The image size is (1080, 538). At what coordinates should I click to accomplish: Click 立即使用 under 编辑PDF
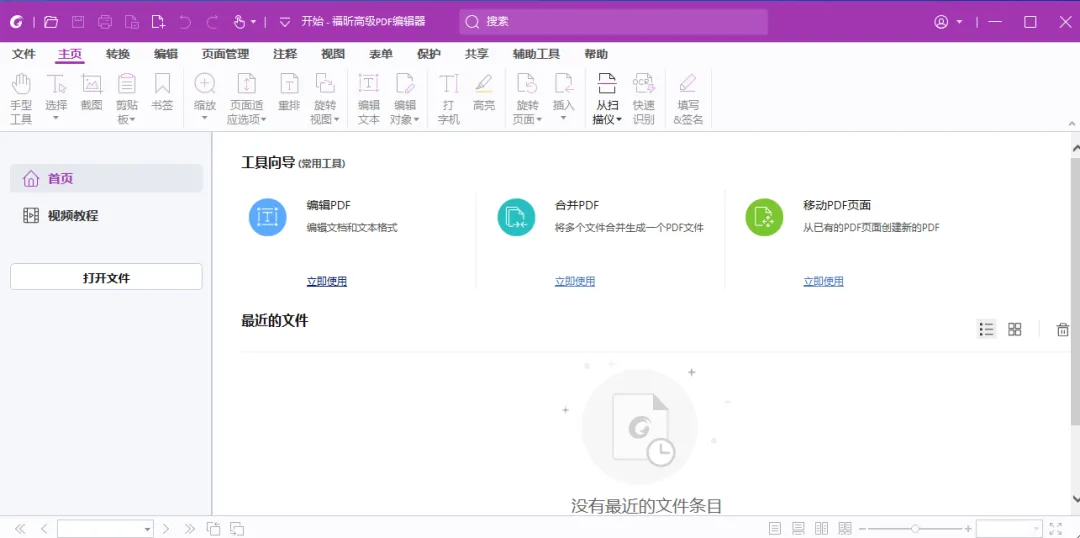click(x=326, y=281)
